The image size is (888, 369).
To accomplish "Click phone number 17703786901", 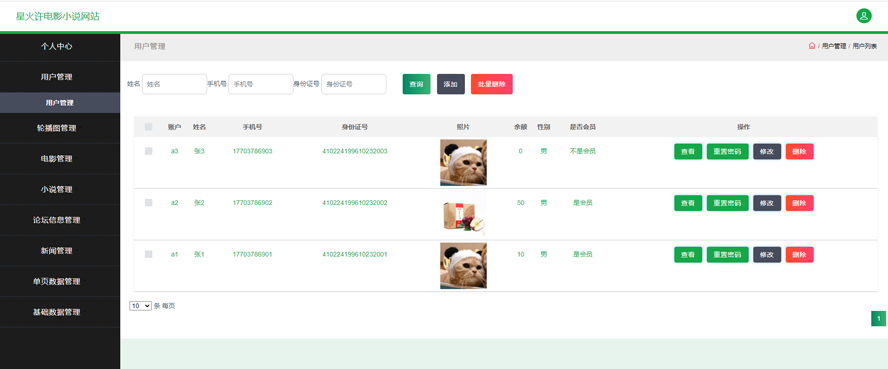I will (x=253, y=254).
